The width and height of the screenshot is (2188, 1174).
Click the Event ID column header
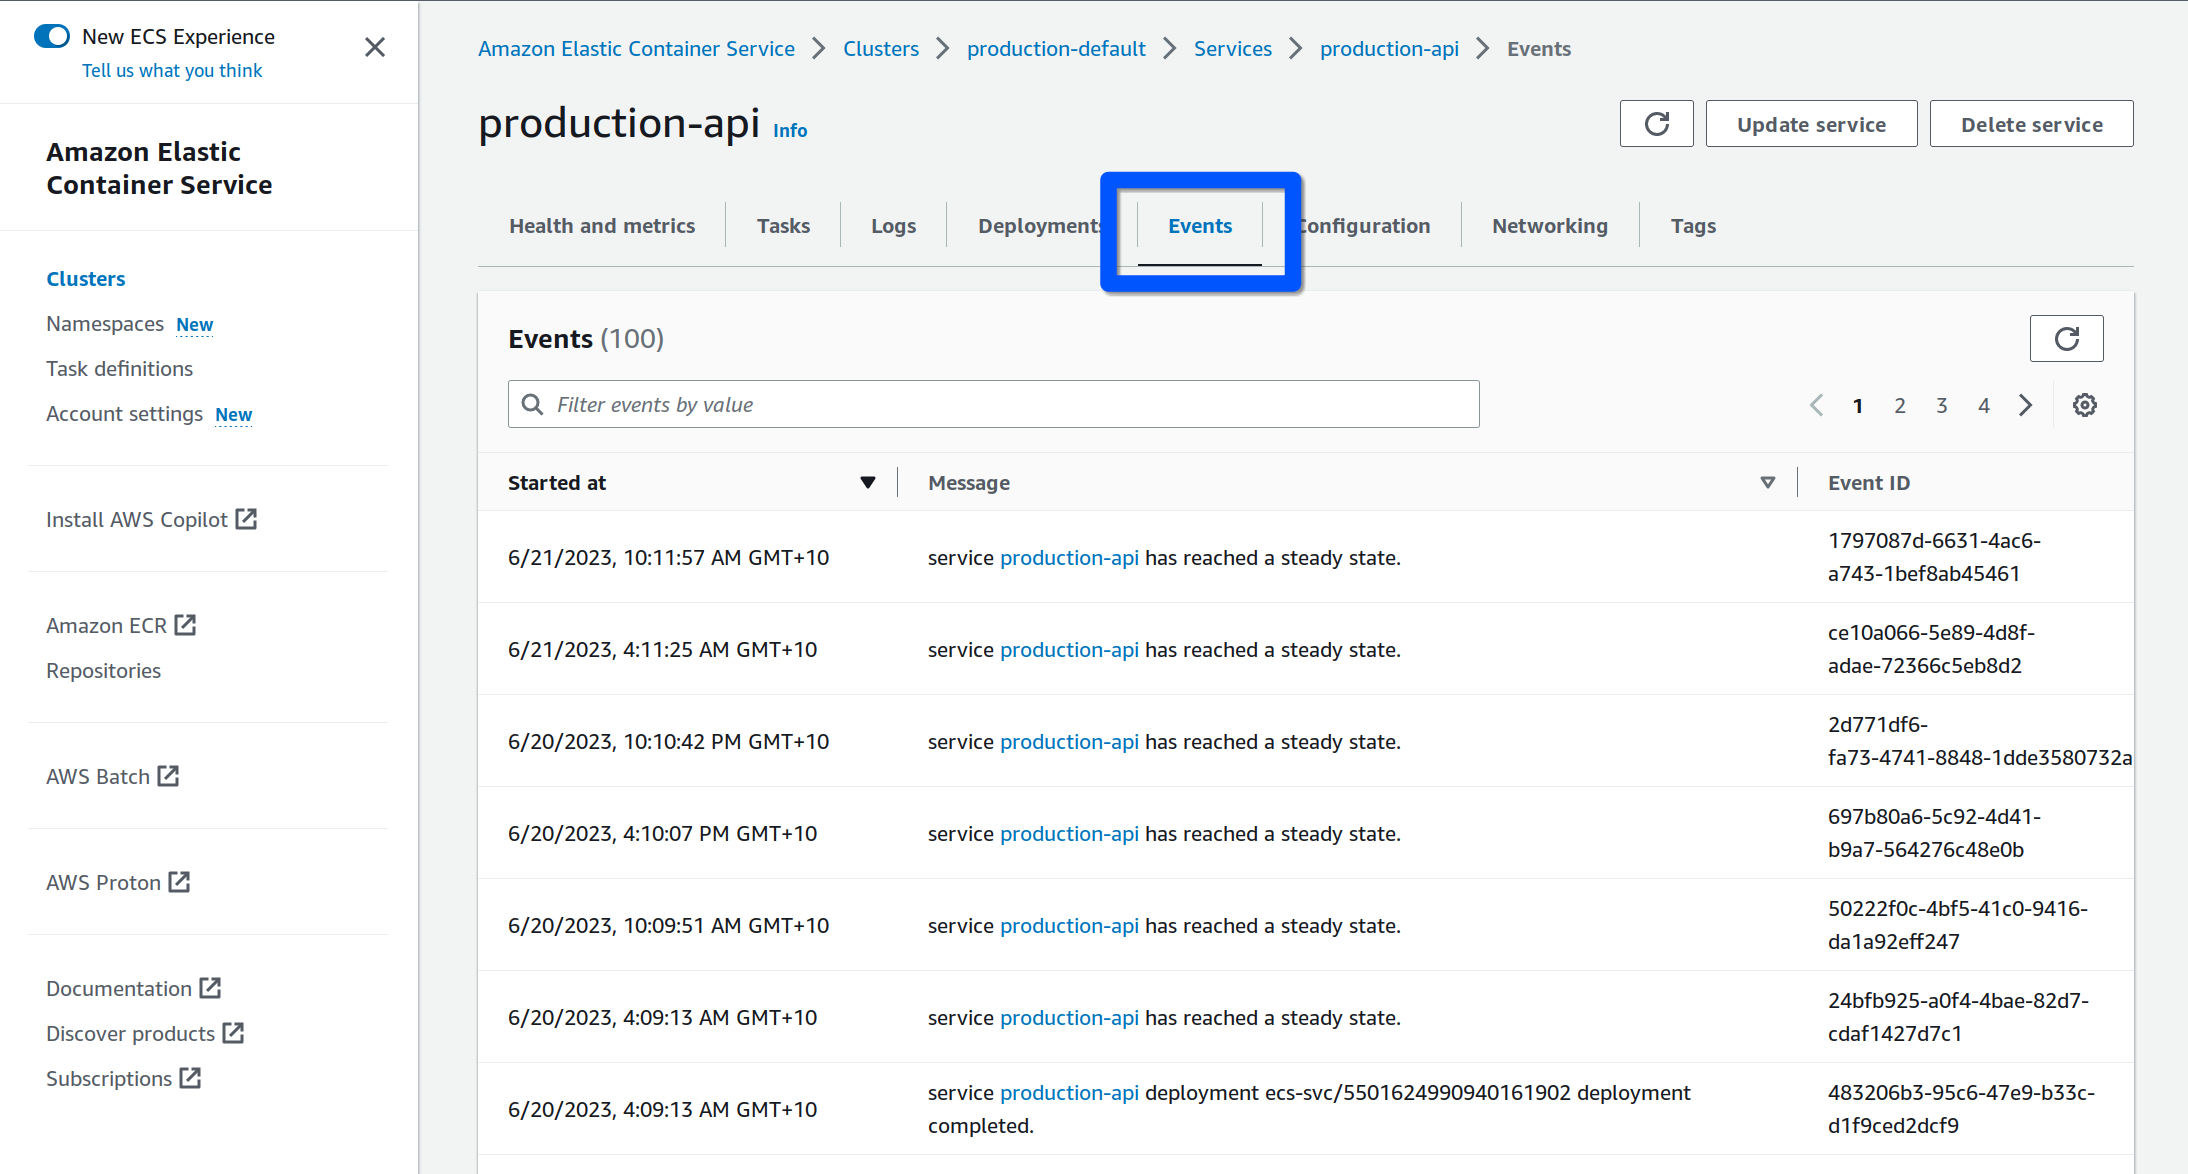(x=1868, y=483)
